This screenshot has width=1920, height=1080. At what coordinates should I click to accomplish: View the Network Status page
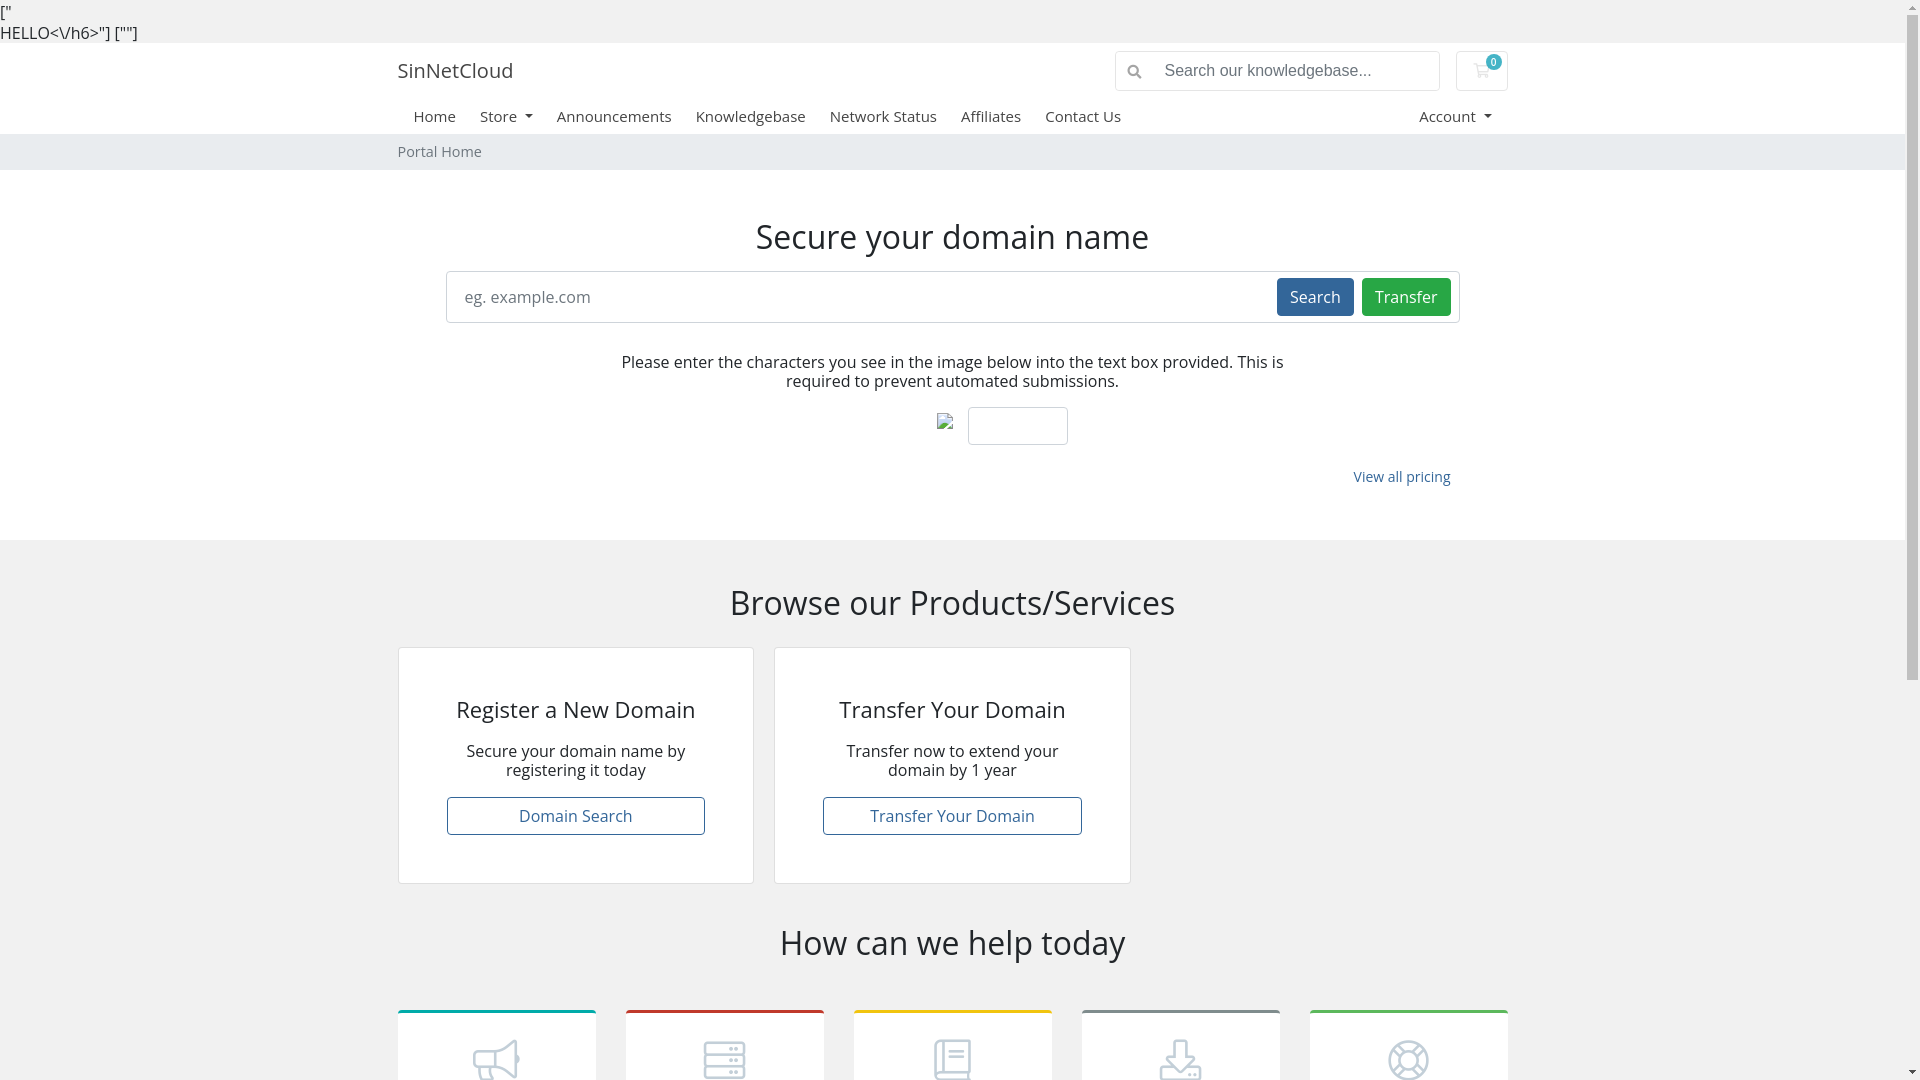(x=883, y=116)
